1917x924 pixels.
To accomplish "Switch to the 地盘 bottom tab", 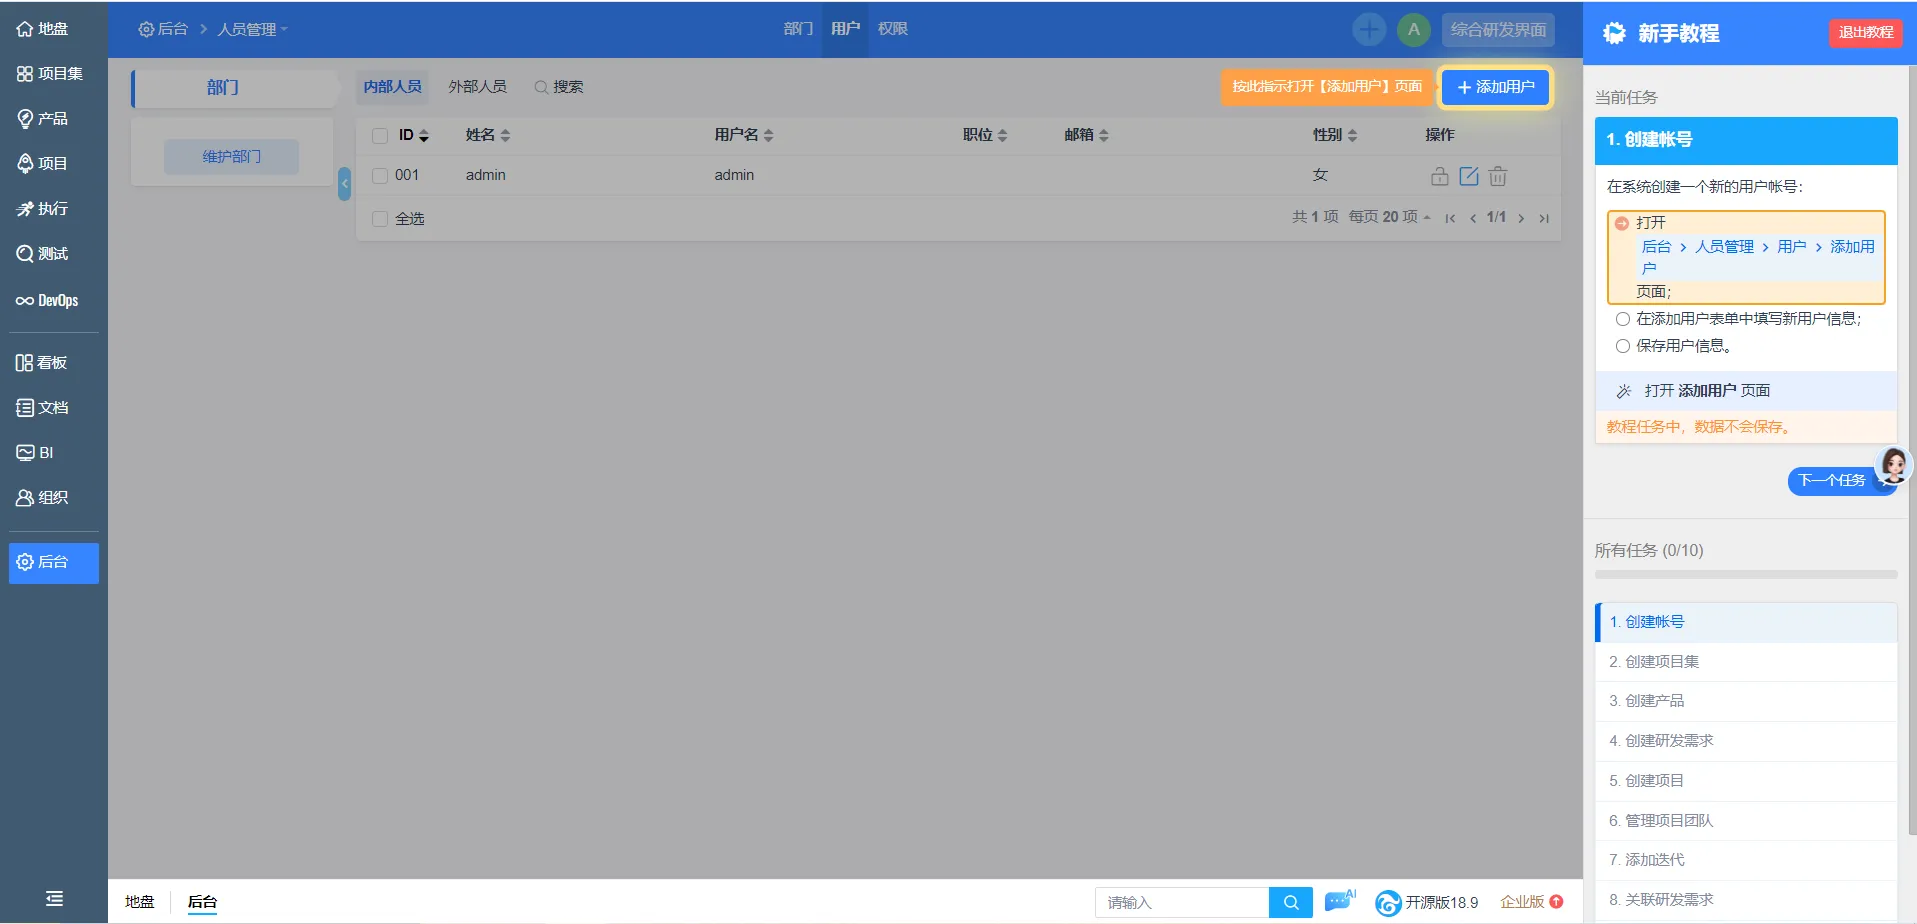I will (140, 902).
